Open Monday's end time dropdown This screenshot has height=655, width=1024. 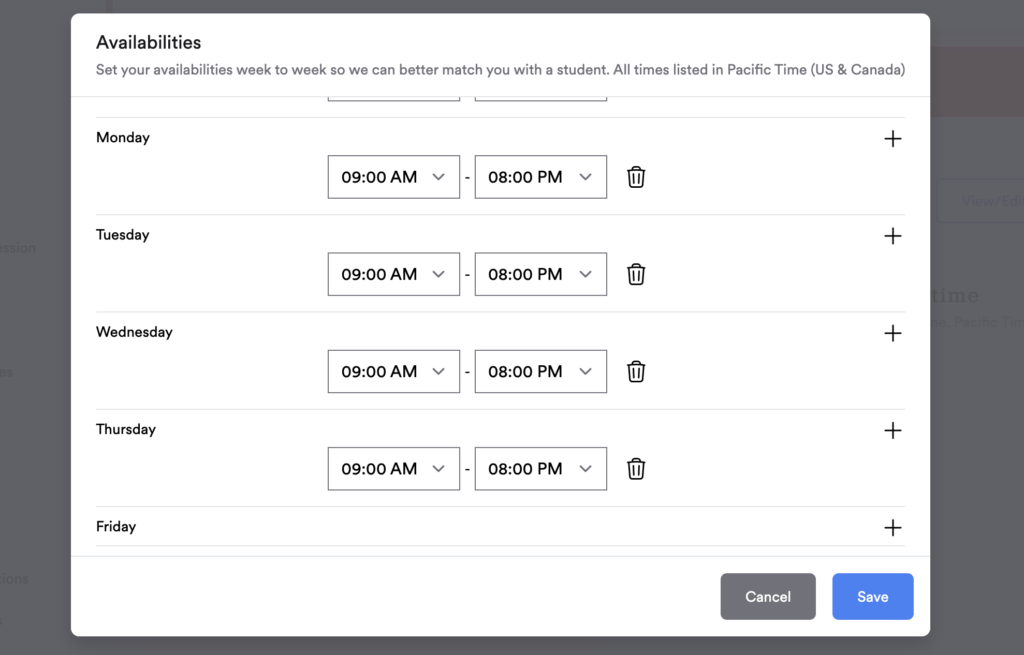click(540, 177)
